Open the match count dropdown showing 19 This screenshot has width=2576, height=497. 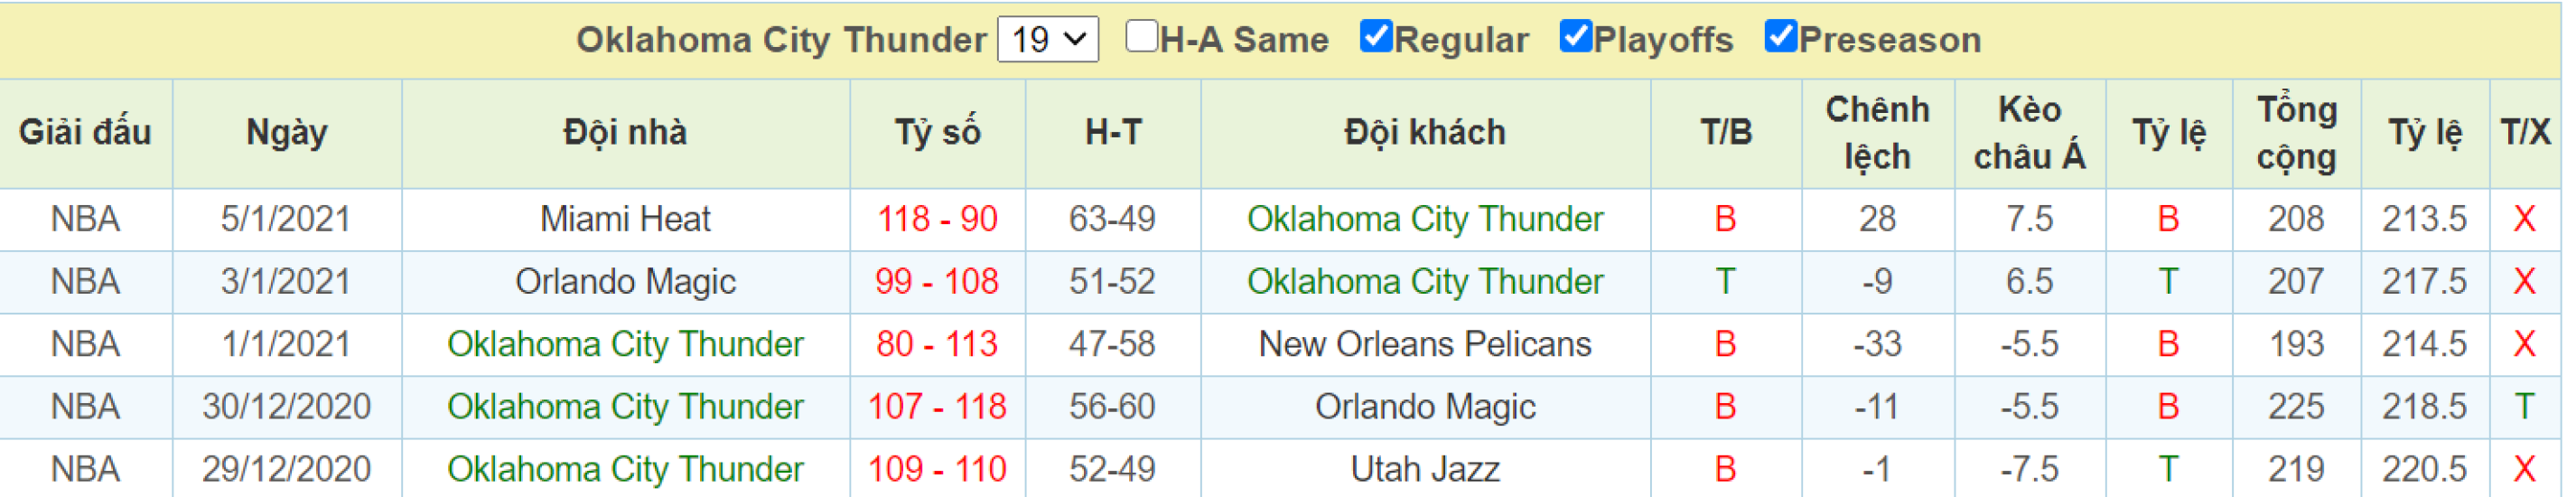1048,39
